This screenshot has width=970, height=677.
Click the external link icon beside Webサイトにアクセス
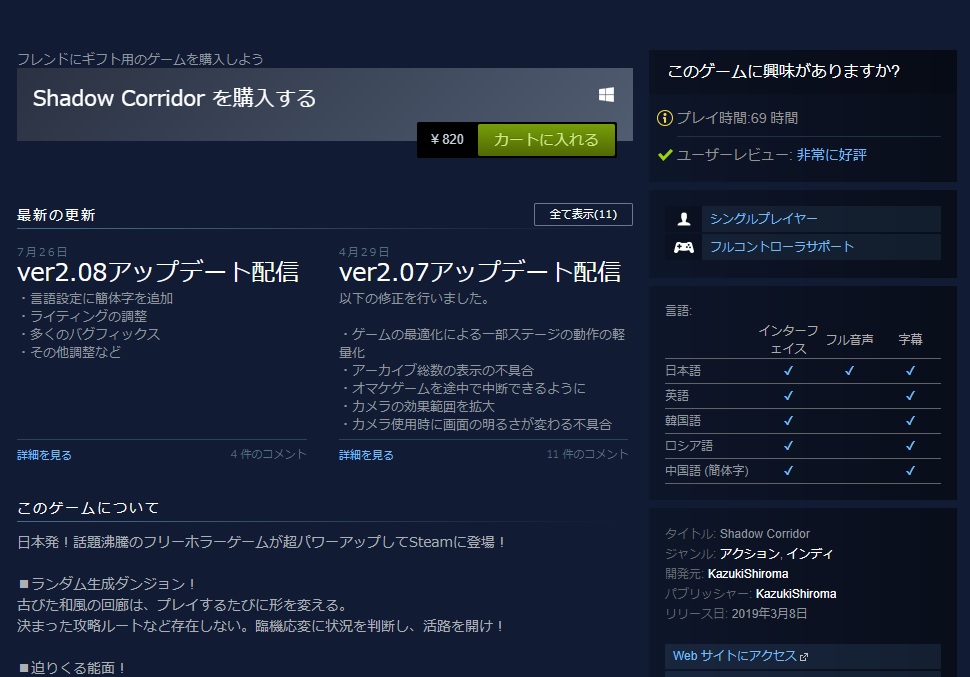coord(804,657)
